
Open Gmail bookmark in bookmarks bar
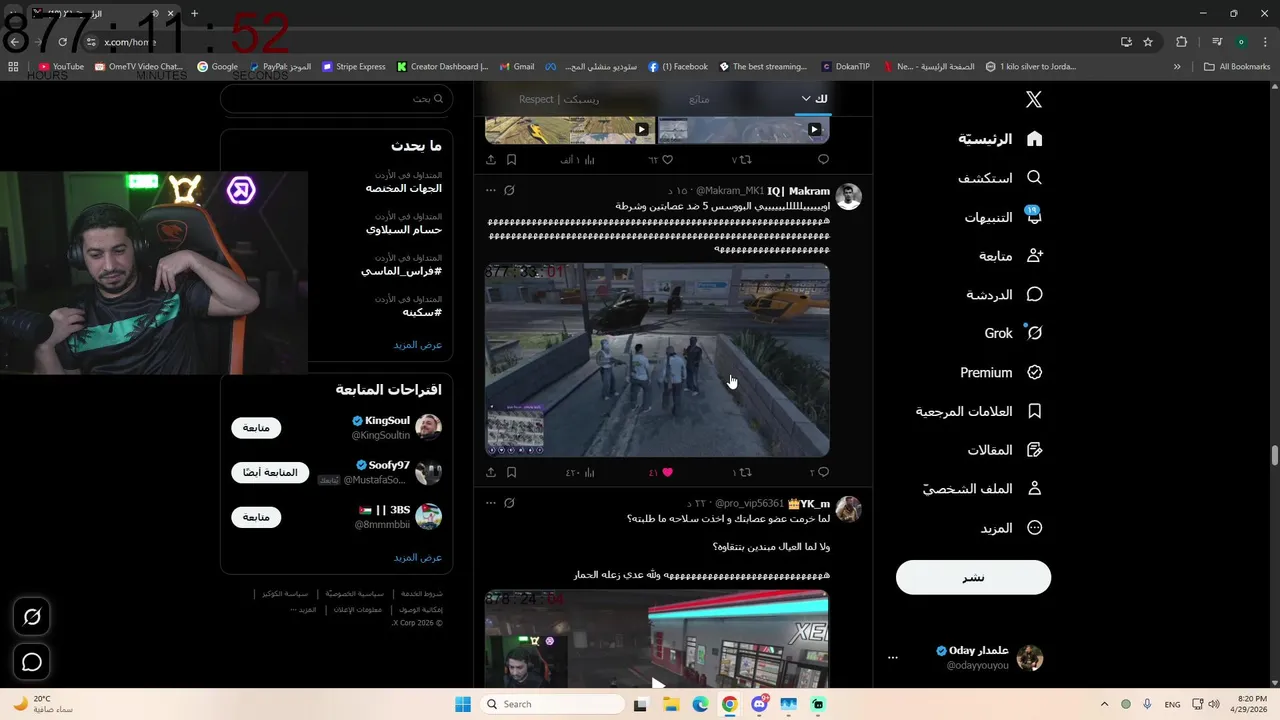(x=517, y=67)
